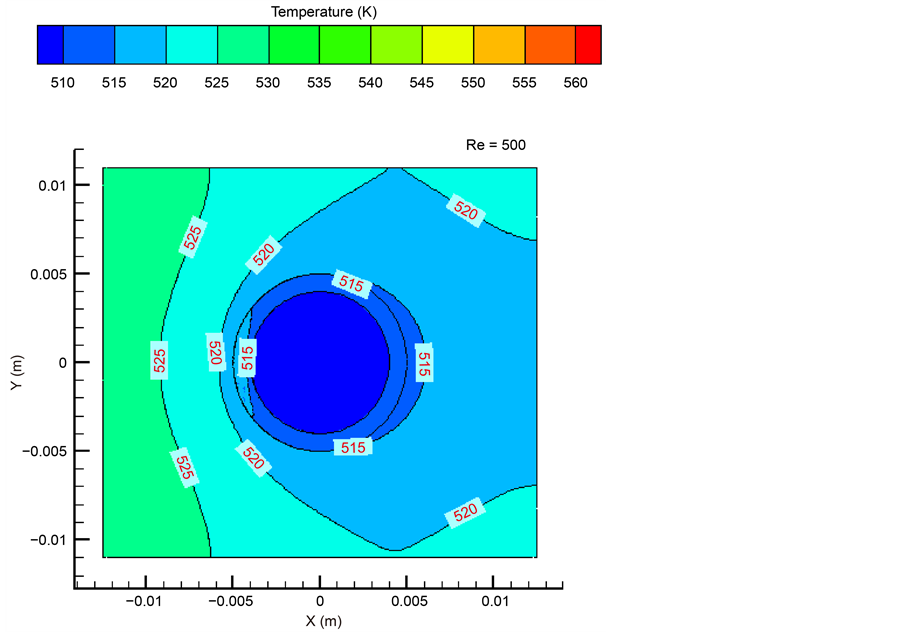Click the 0.01 tick label on Y axis

coord(54,185)
